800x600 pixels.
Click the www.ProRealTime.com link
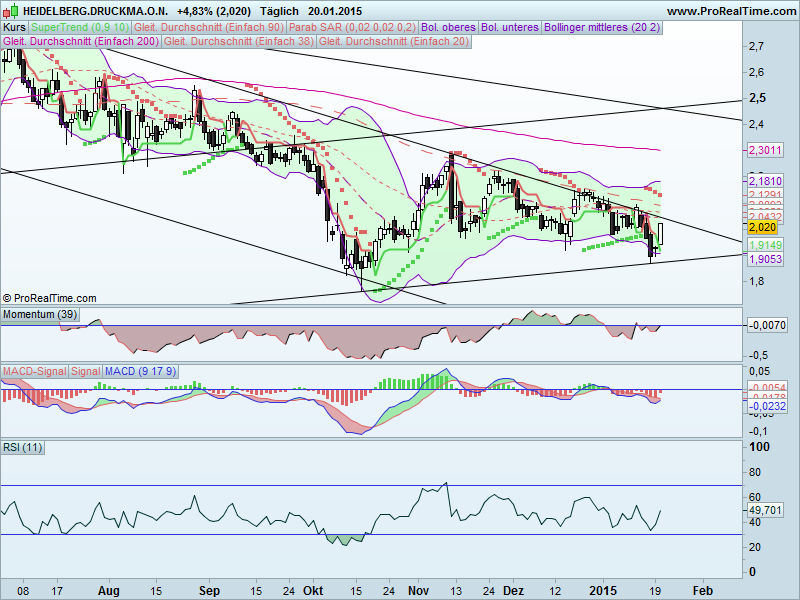click(731, 11)
